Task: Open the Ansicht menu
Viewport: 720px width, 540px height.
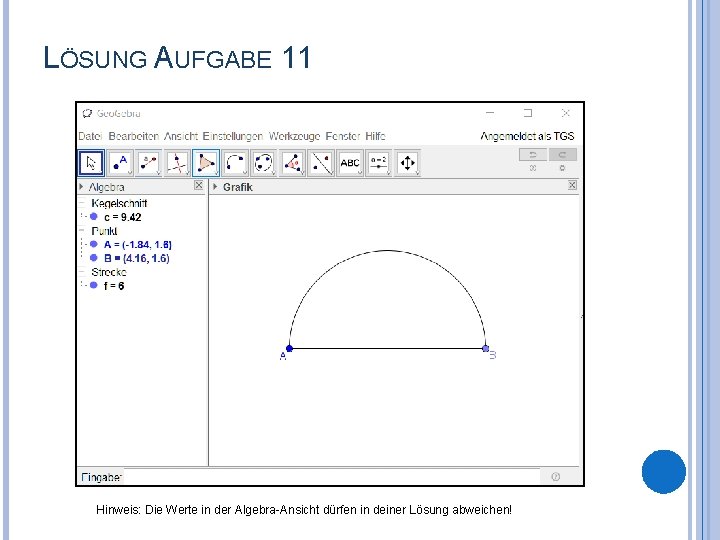Action: 180,136
